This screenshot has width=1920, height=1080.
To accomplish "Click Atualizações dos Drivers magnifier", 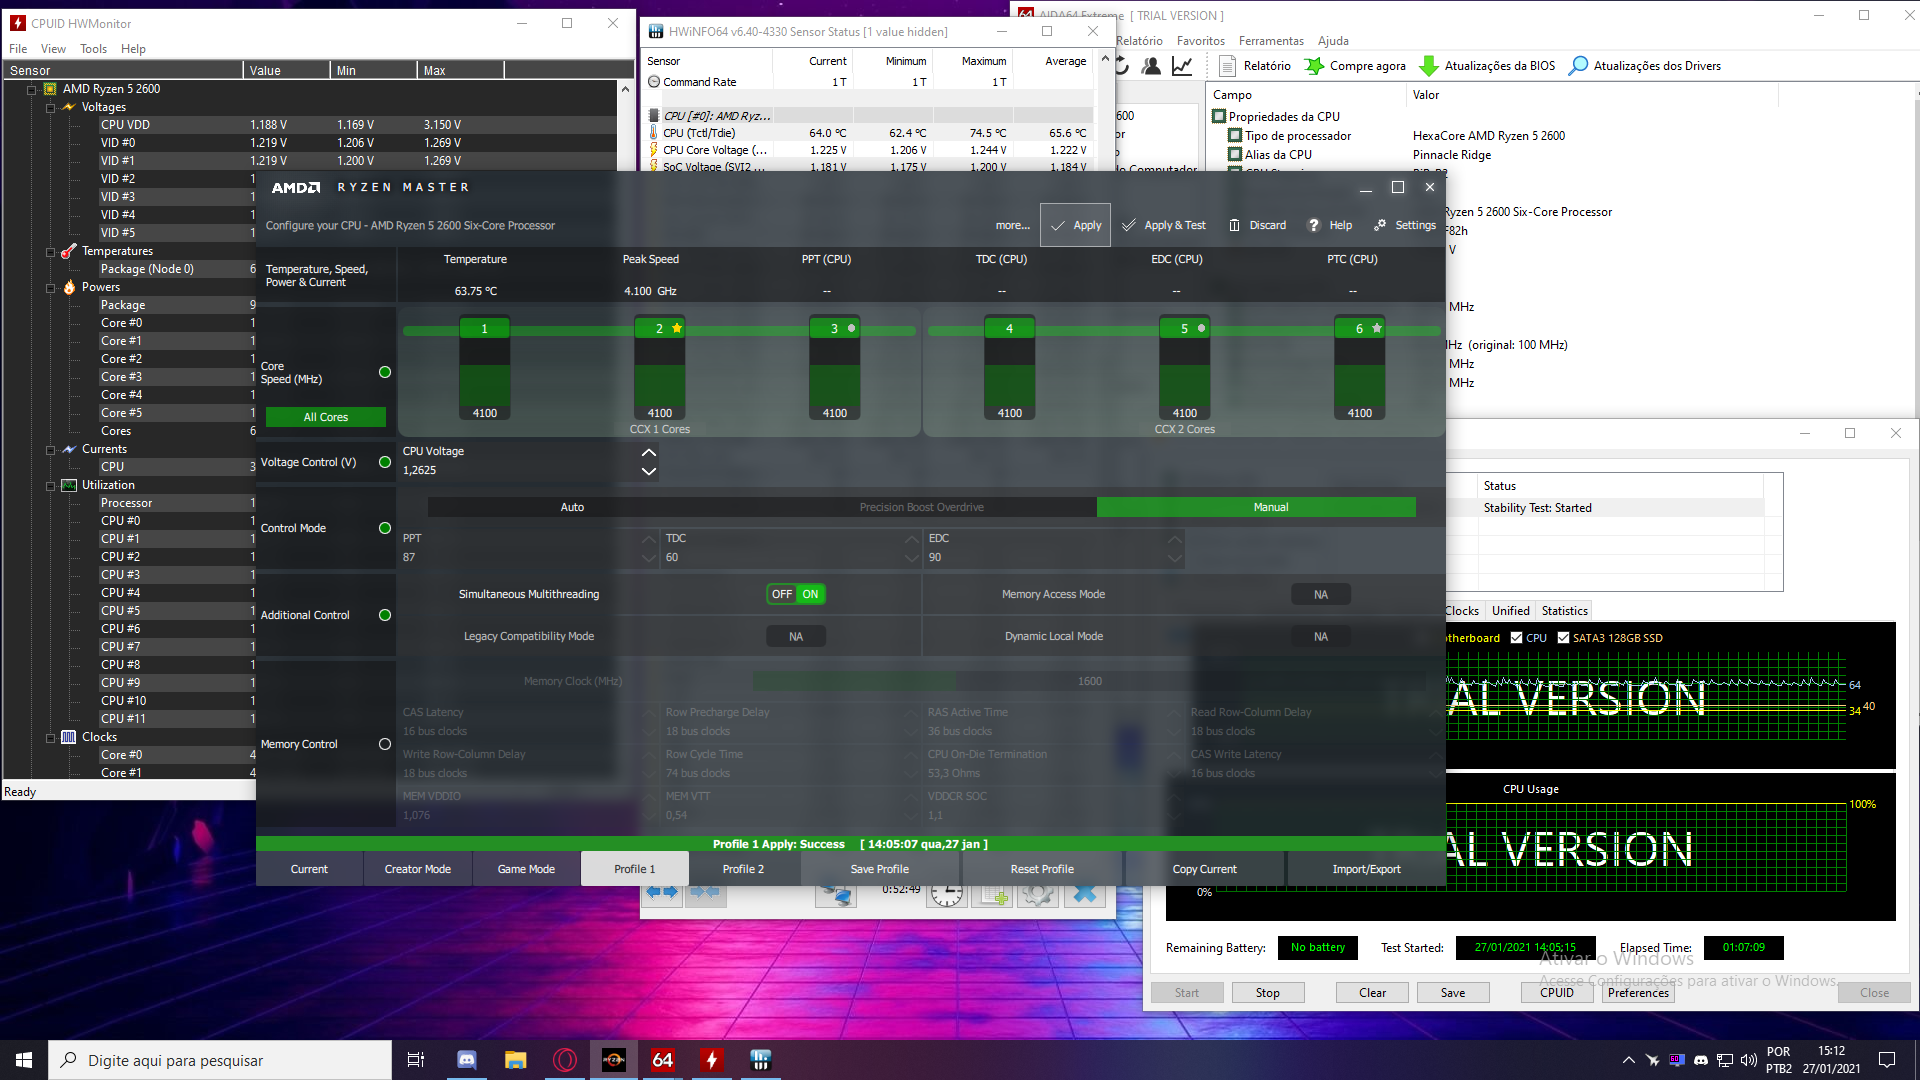I will [1578, 66].
